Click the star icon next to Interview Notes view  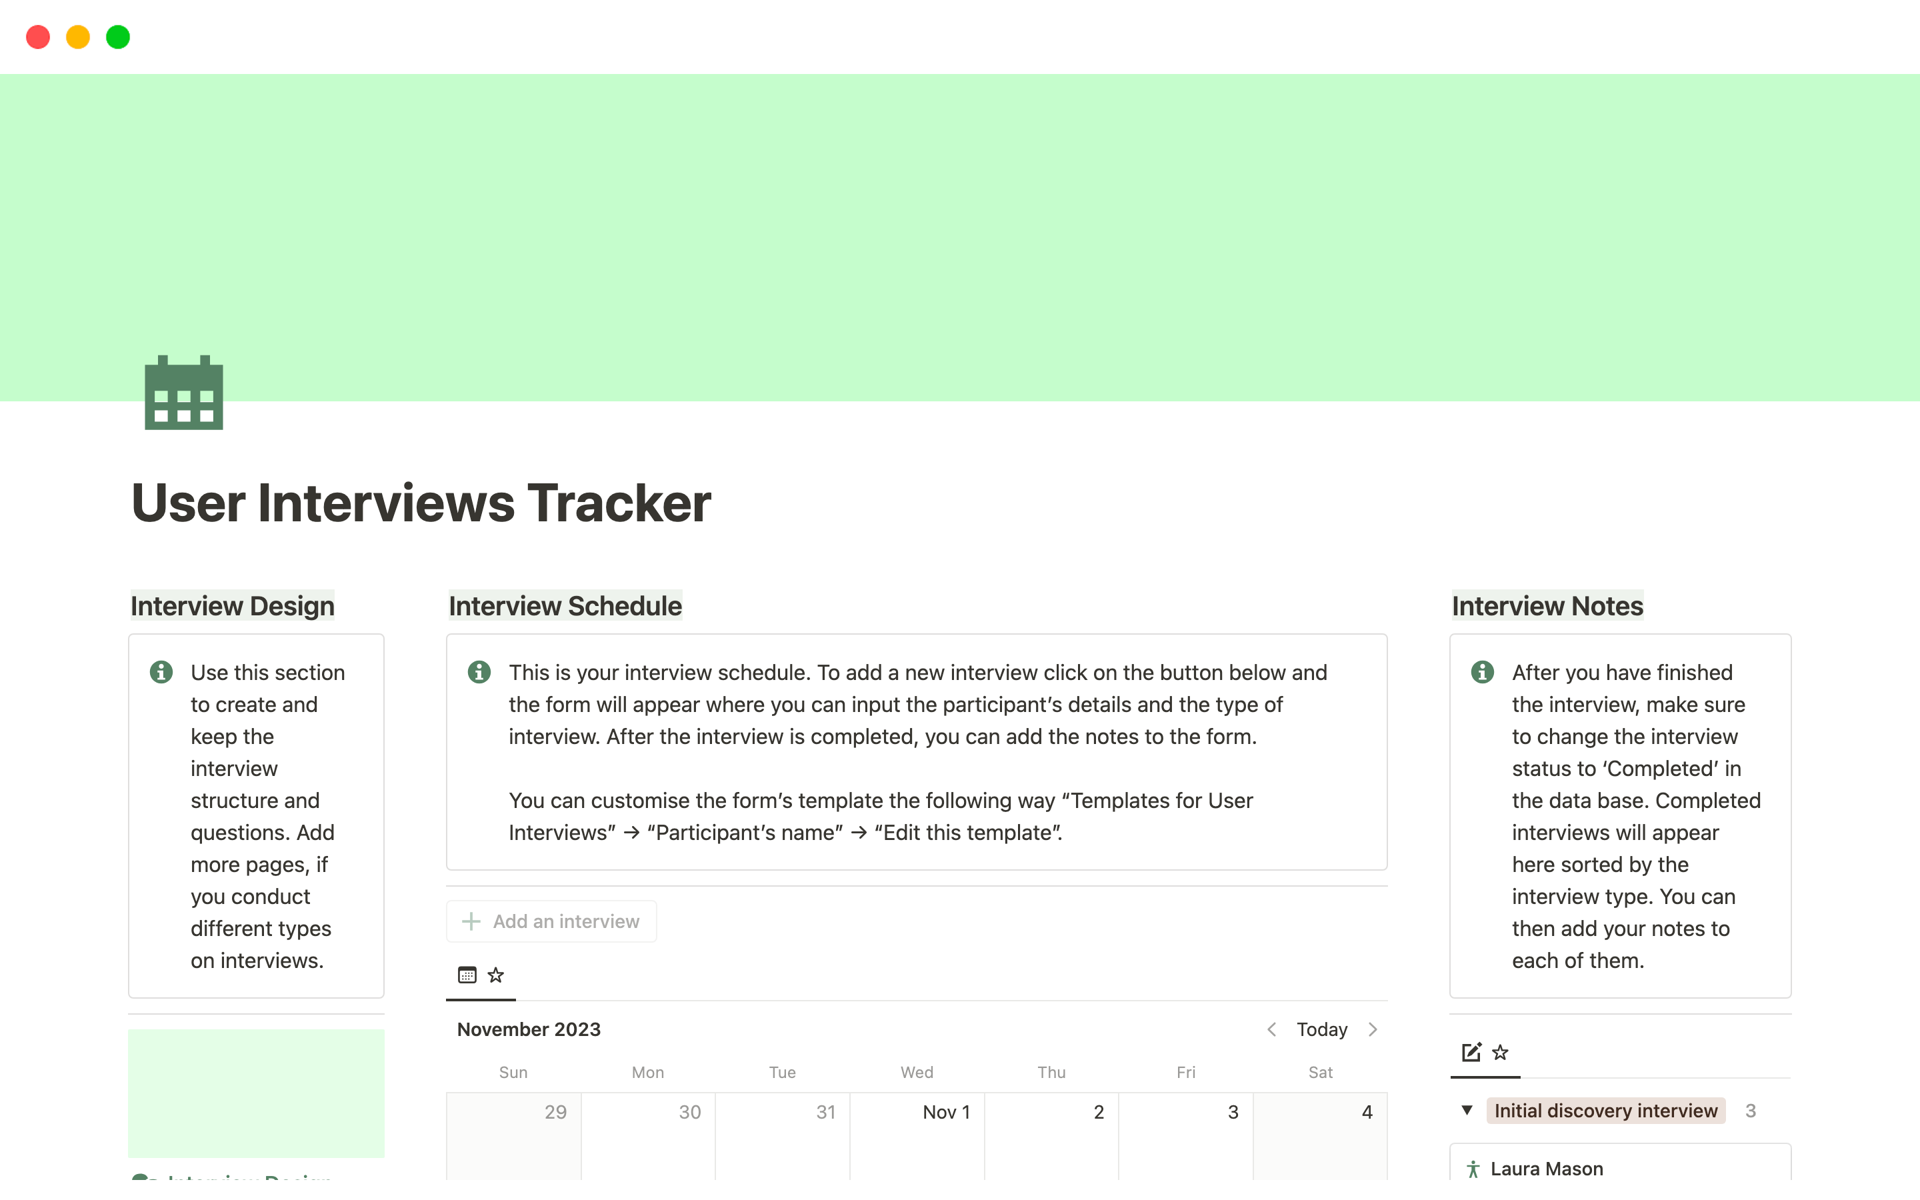1500,1051
